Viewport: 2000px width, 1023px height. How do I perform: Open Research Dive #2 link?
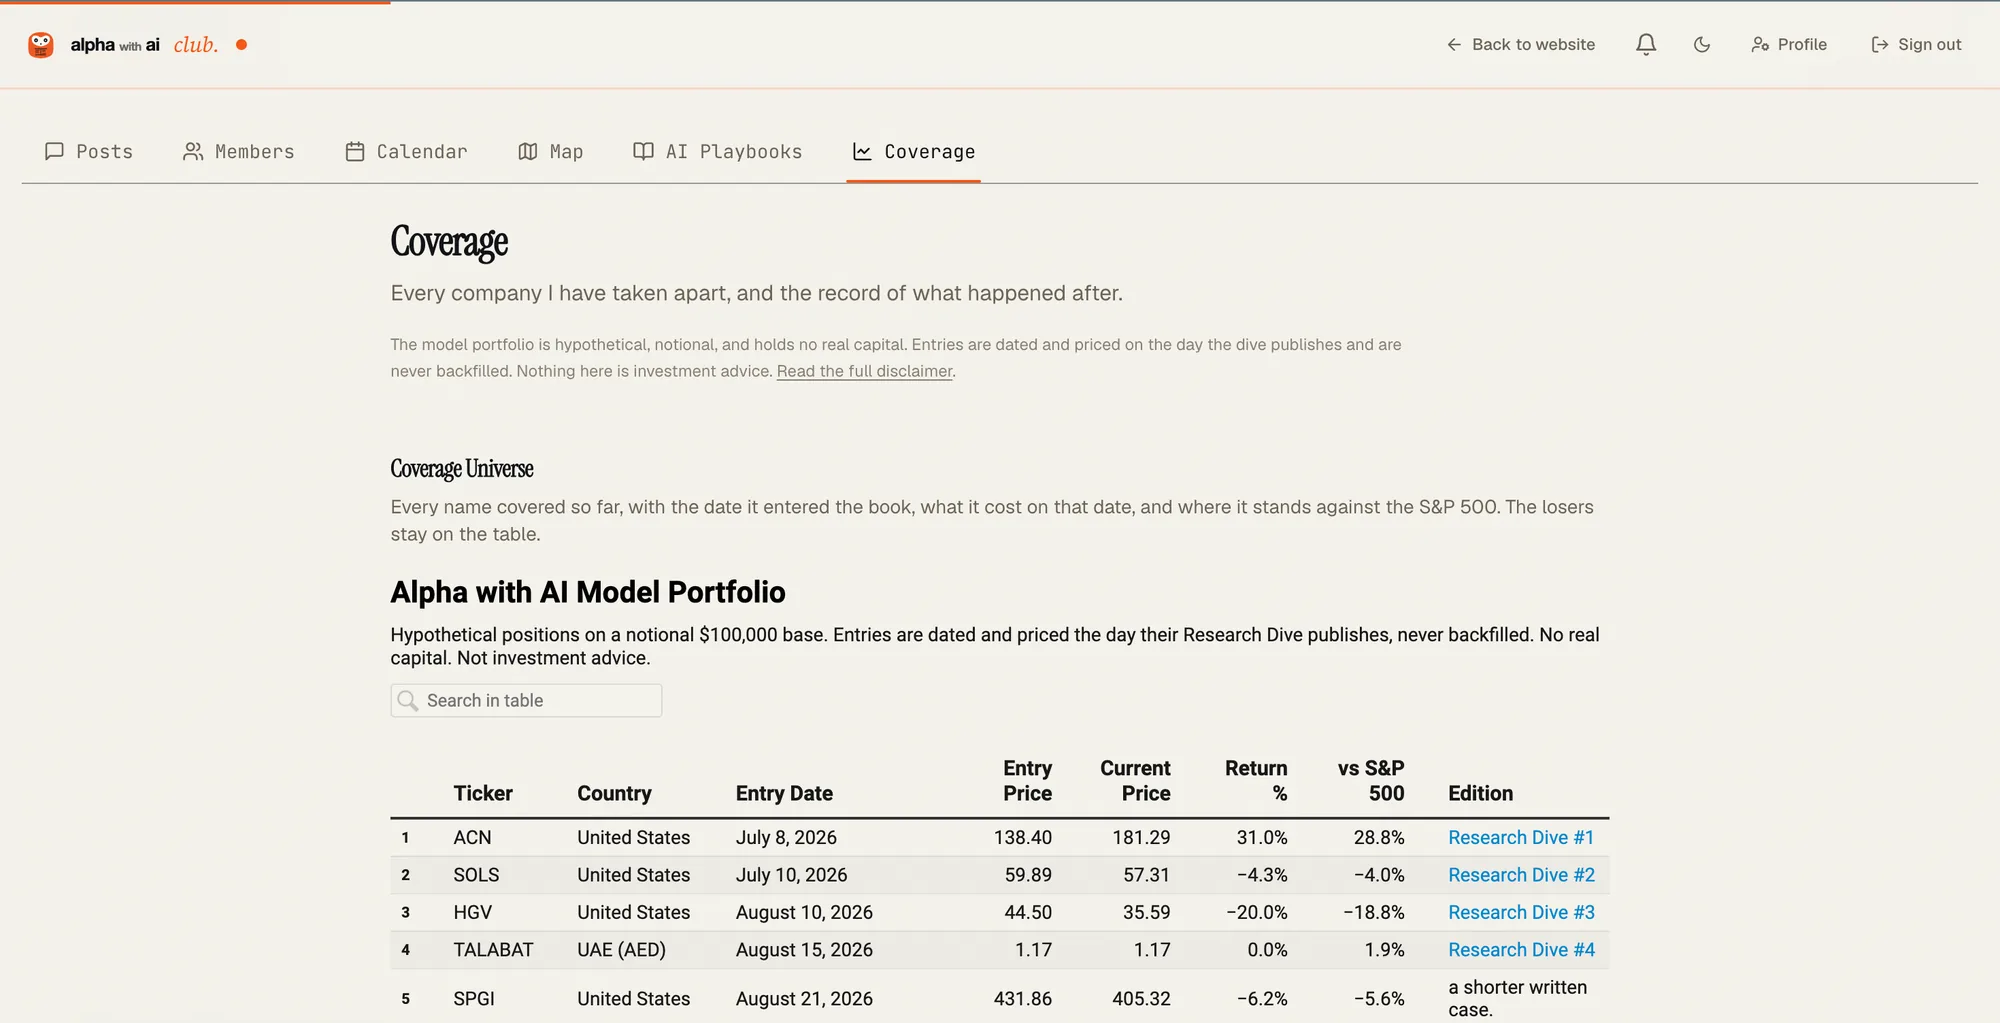(x=1521, y=875)
